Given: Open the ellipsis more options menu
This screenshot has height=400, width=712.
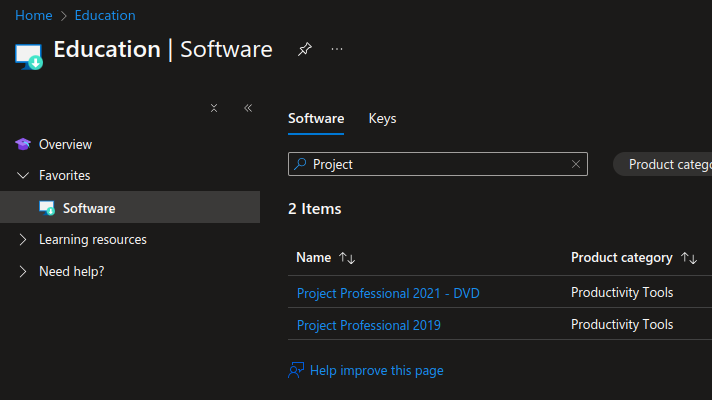Looking at the screenshot, I should [x=337, y=49].
